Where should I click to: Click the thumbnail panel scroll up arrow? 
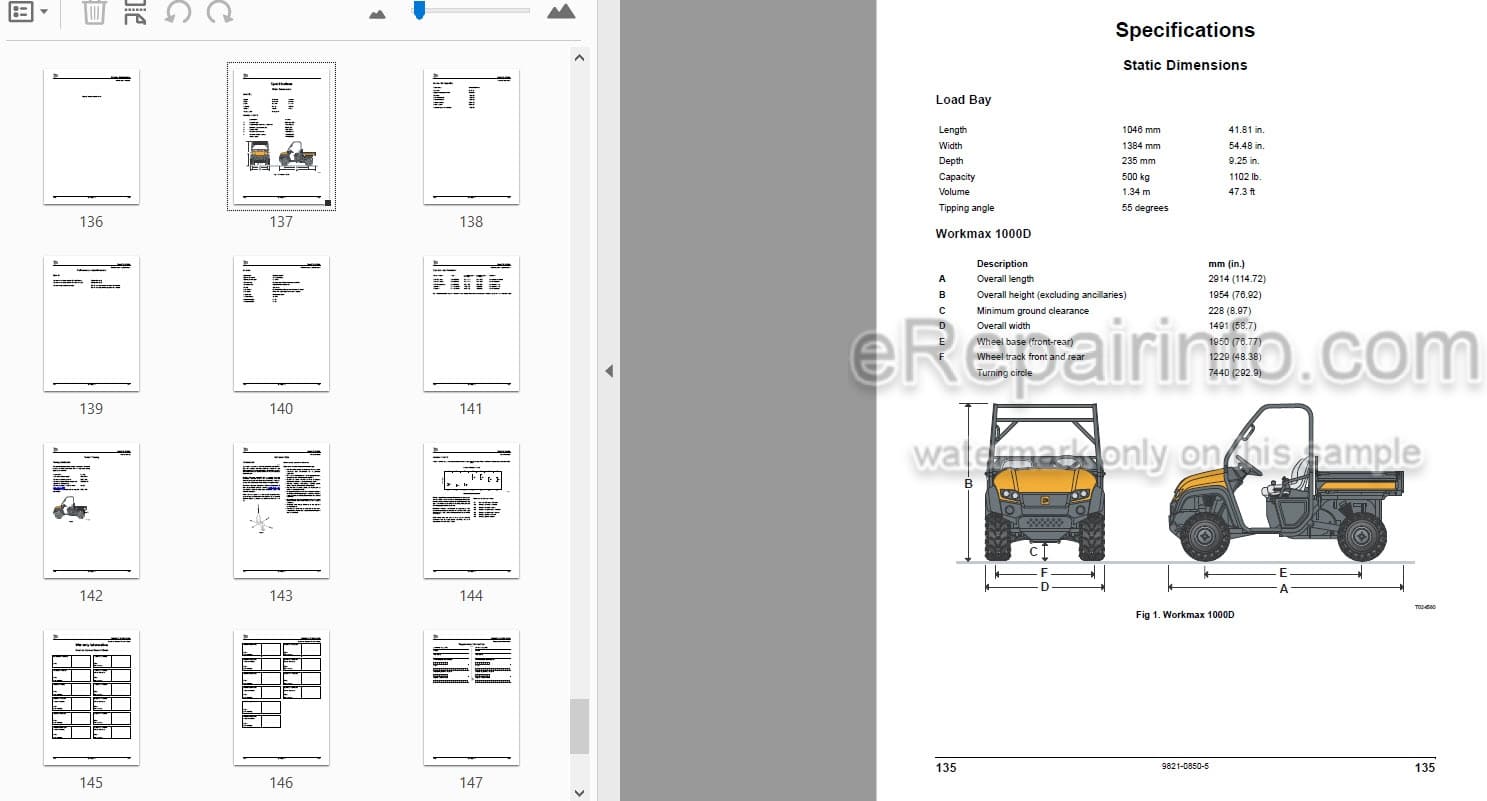tap(580, 58)
